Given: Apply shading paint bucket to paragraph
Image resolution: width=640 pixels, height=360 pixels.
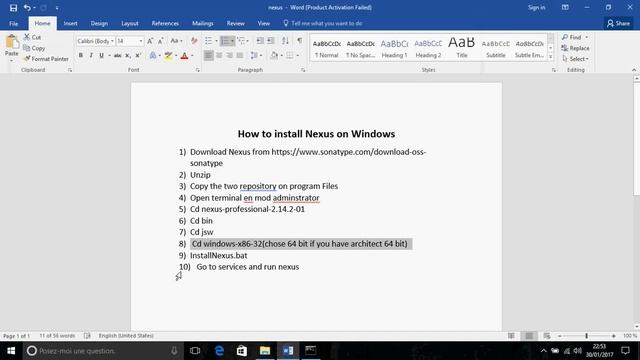Looking at the screenshot, I should pos(274,55).
